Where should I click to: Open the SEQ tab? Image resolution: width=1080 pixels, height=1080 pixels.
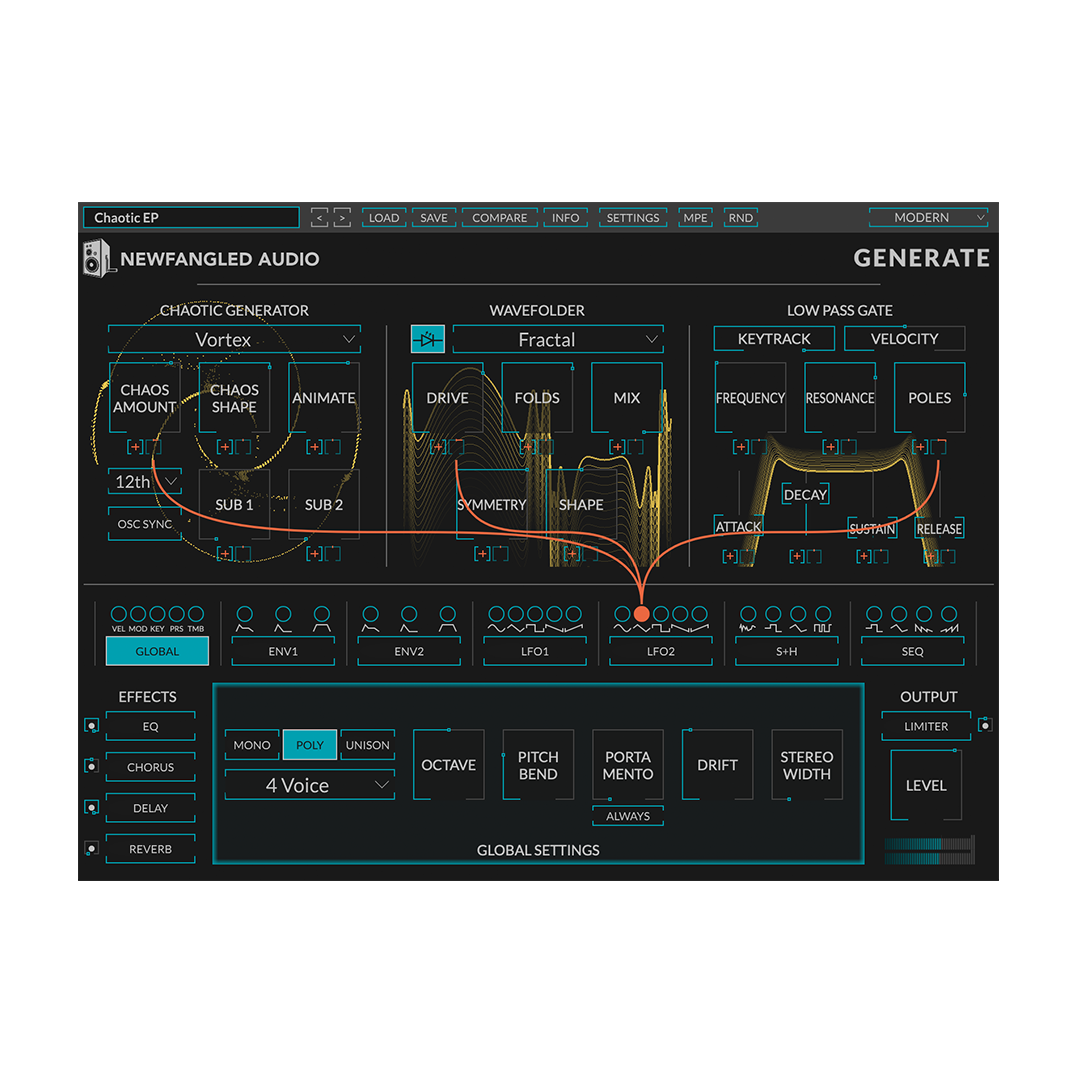(913, 651)
